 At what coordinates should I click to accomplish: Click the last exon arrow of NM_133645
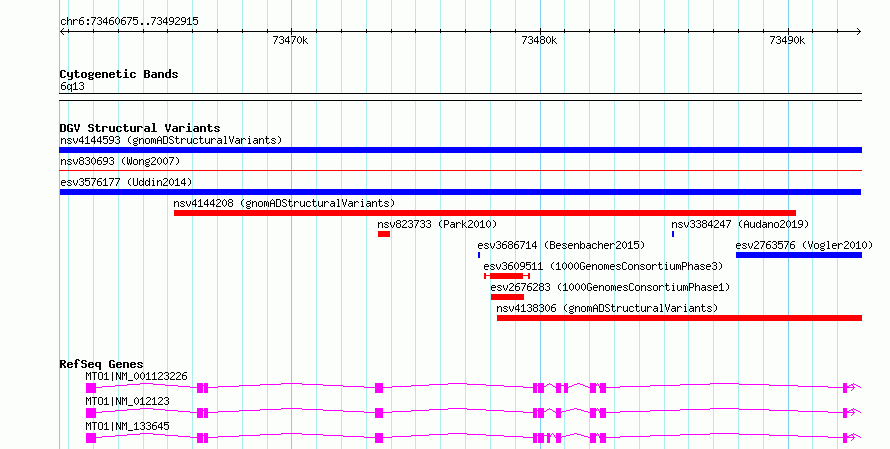851,438
